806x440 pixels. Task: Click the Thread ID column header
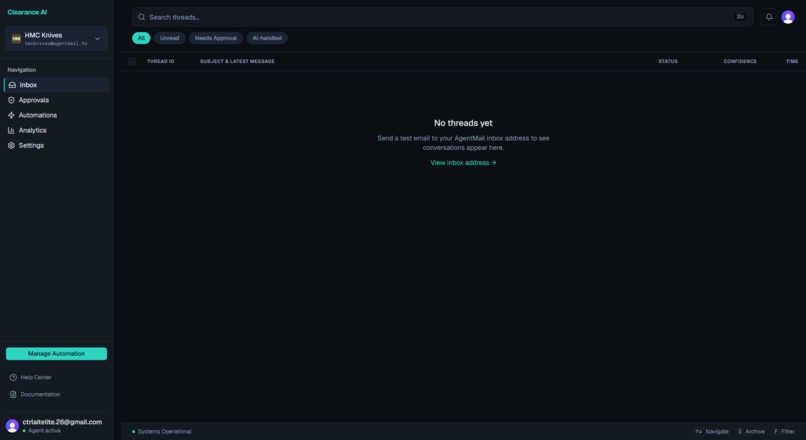pos(160,61)
